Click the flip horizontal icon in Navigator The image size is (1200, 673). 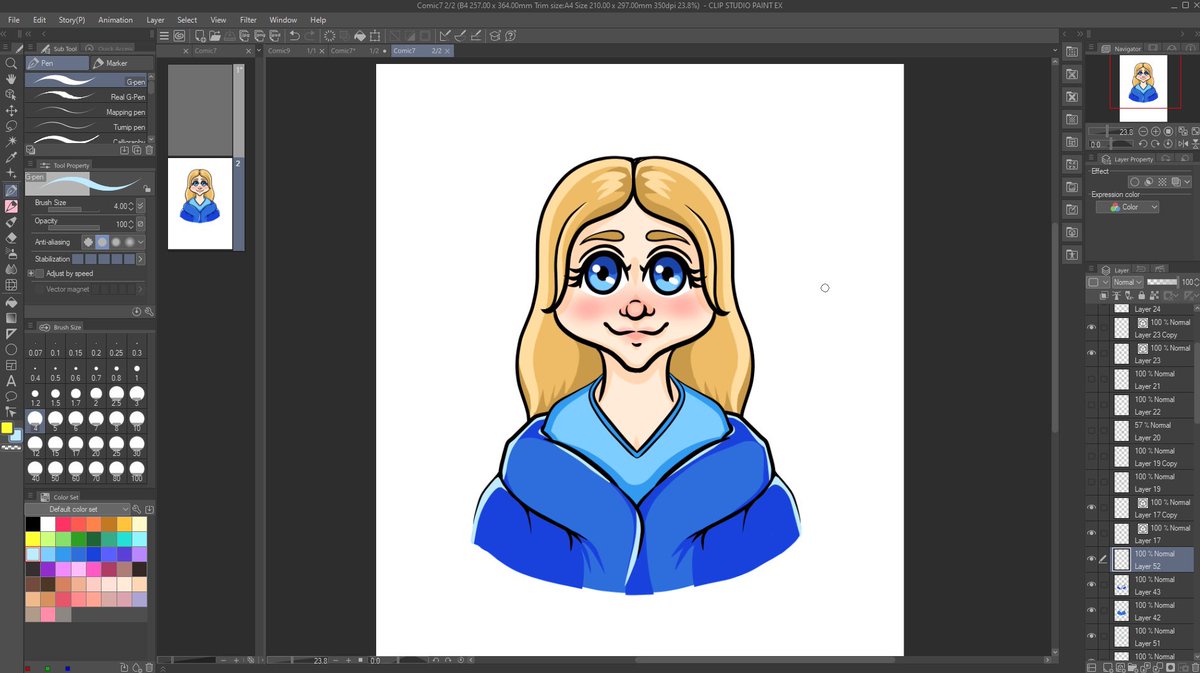pos(1183,143)
